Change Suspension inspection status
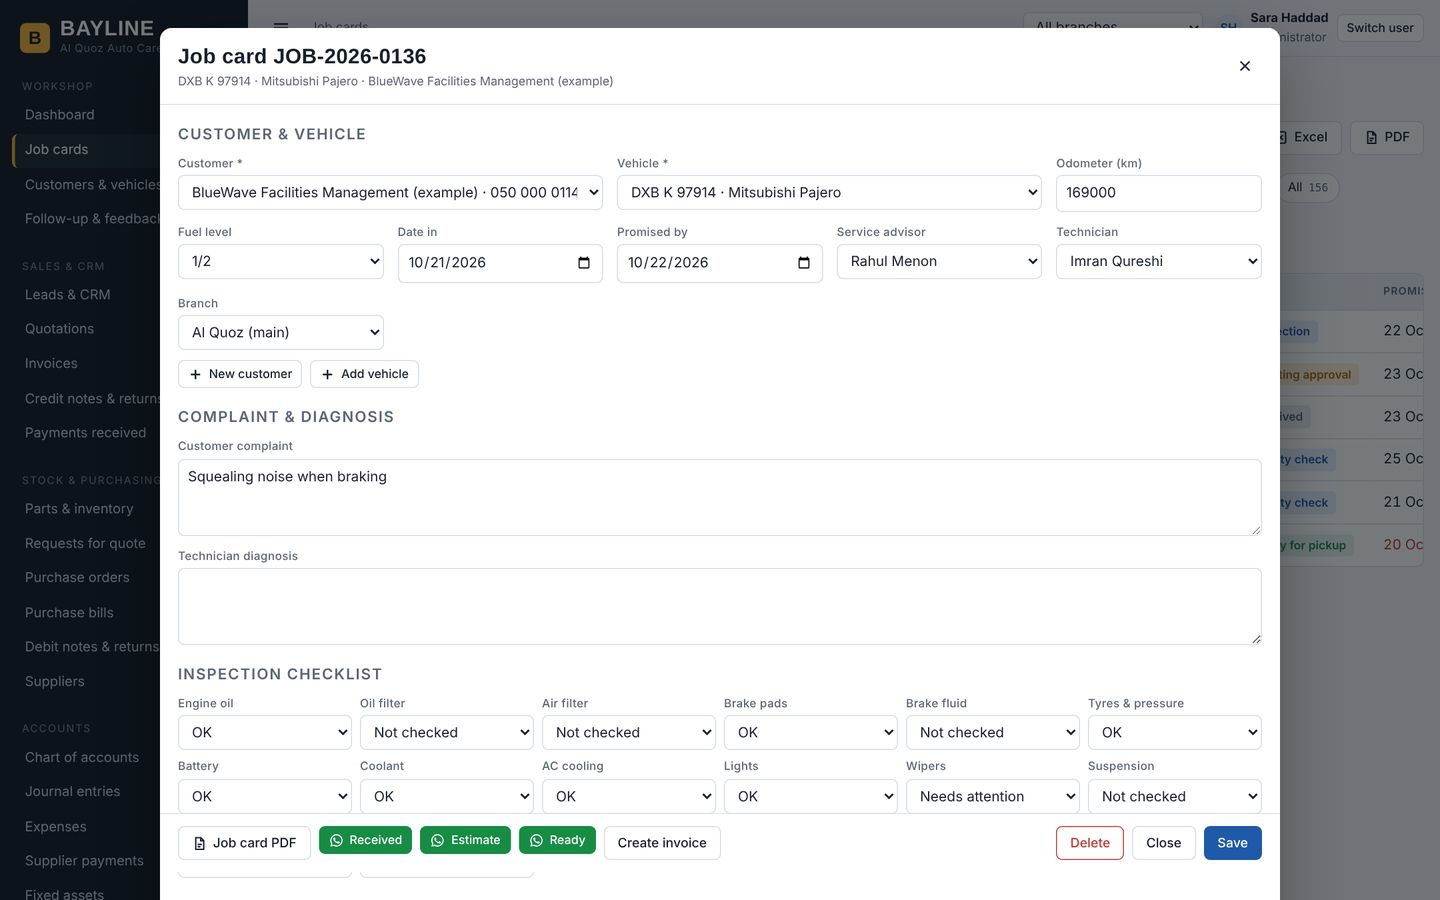 (1175, 797)
